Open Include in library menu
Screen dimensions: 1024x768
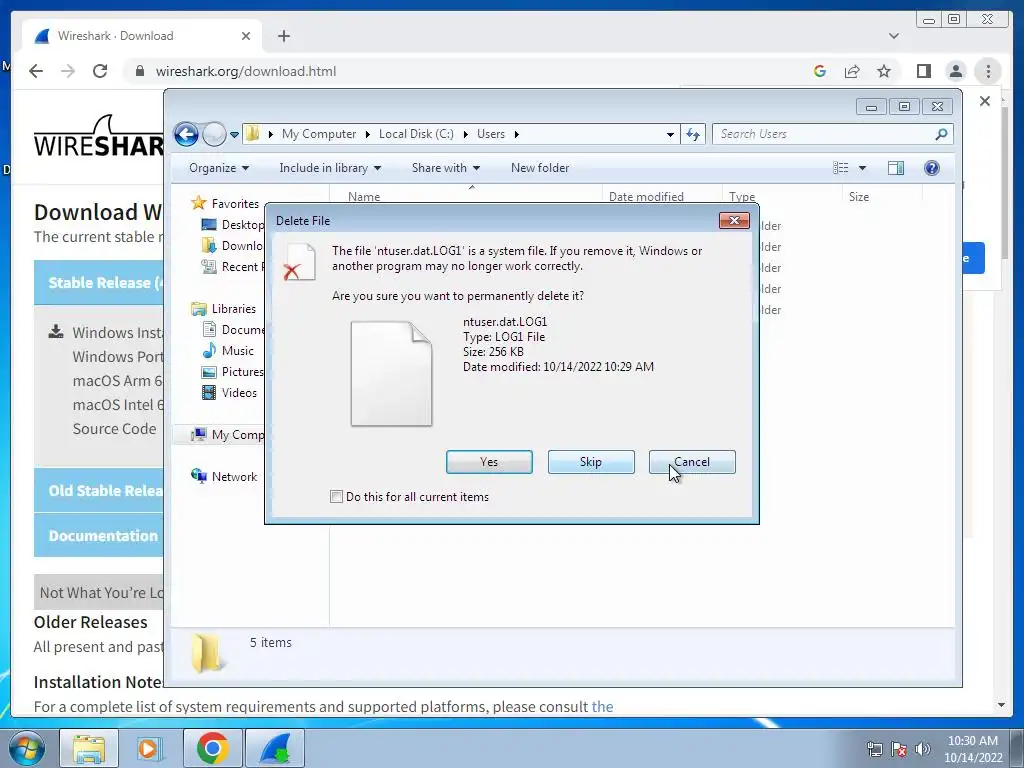pos(330,168)
